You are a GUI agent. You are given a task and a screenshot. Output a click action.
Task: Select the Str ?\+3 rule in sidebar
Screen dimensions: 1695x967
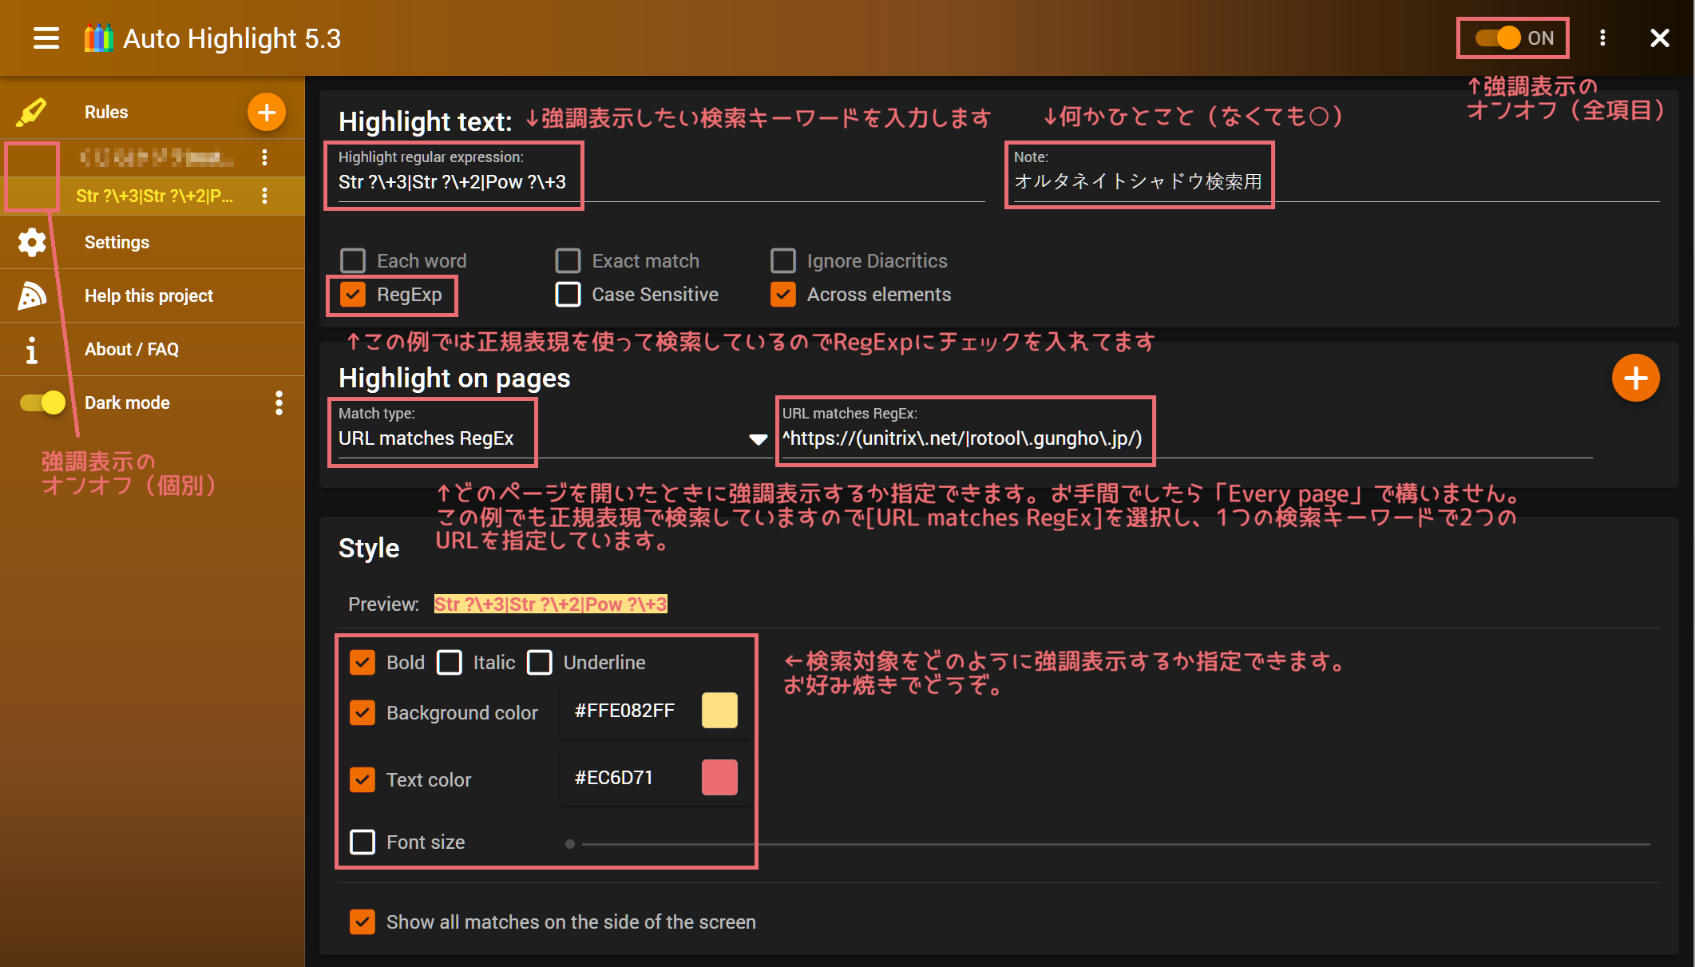154,196
